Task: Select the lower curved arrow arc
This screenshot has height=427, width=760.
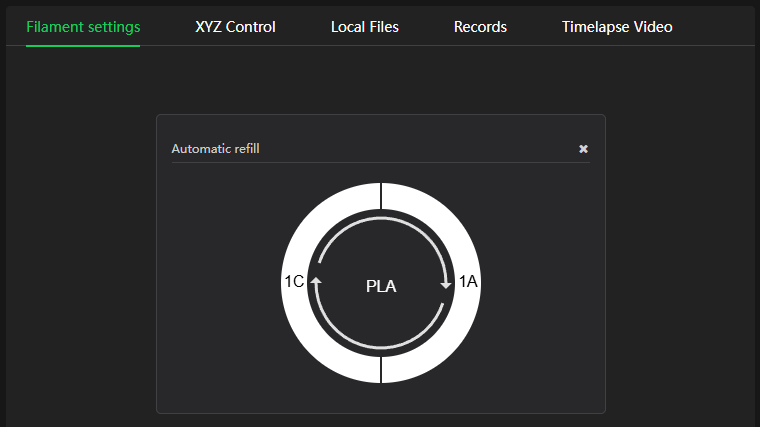Action: (381, 347)
